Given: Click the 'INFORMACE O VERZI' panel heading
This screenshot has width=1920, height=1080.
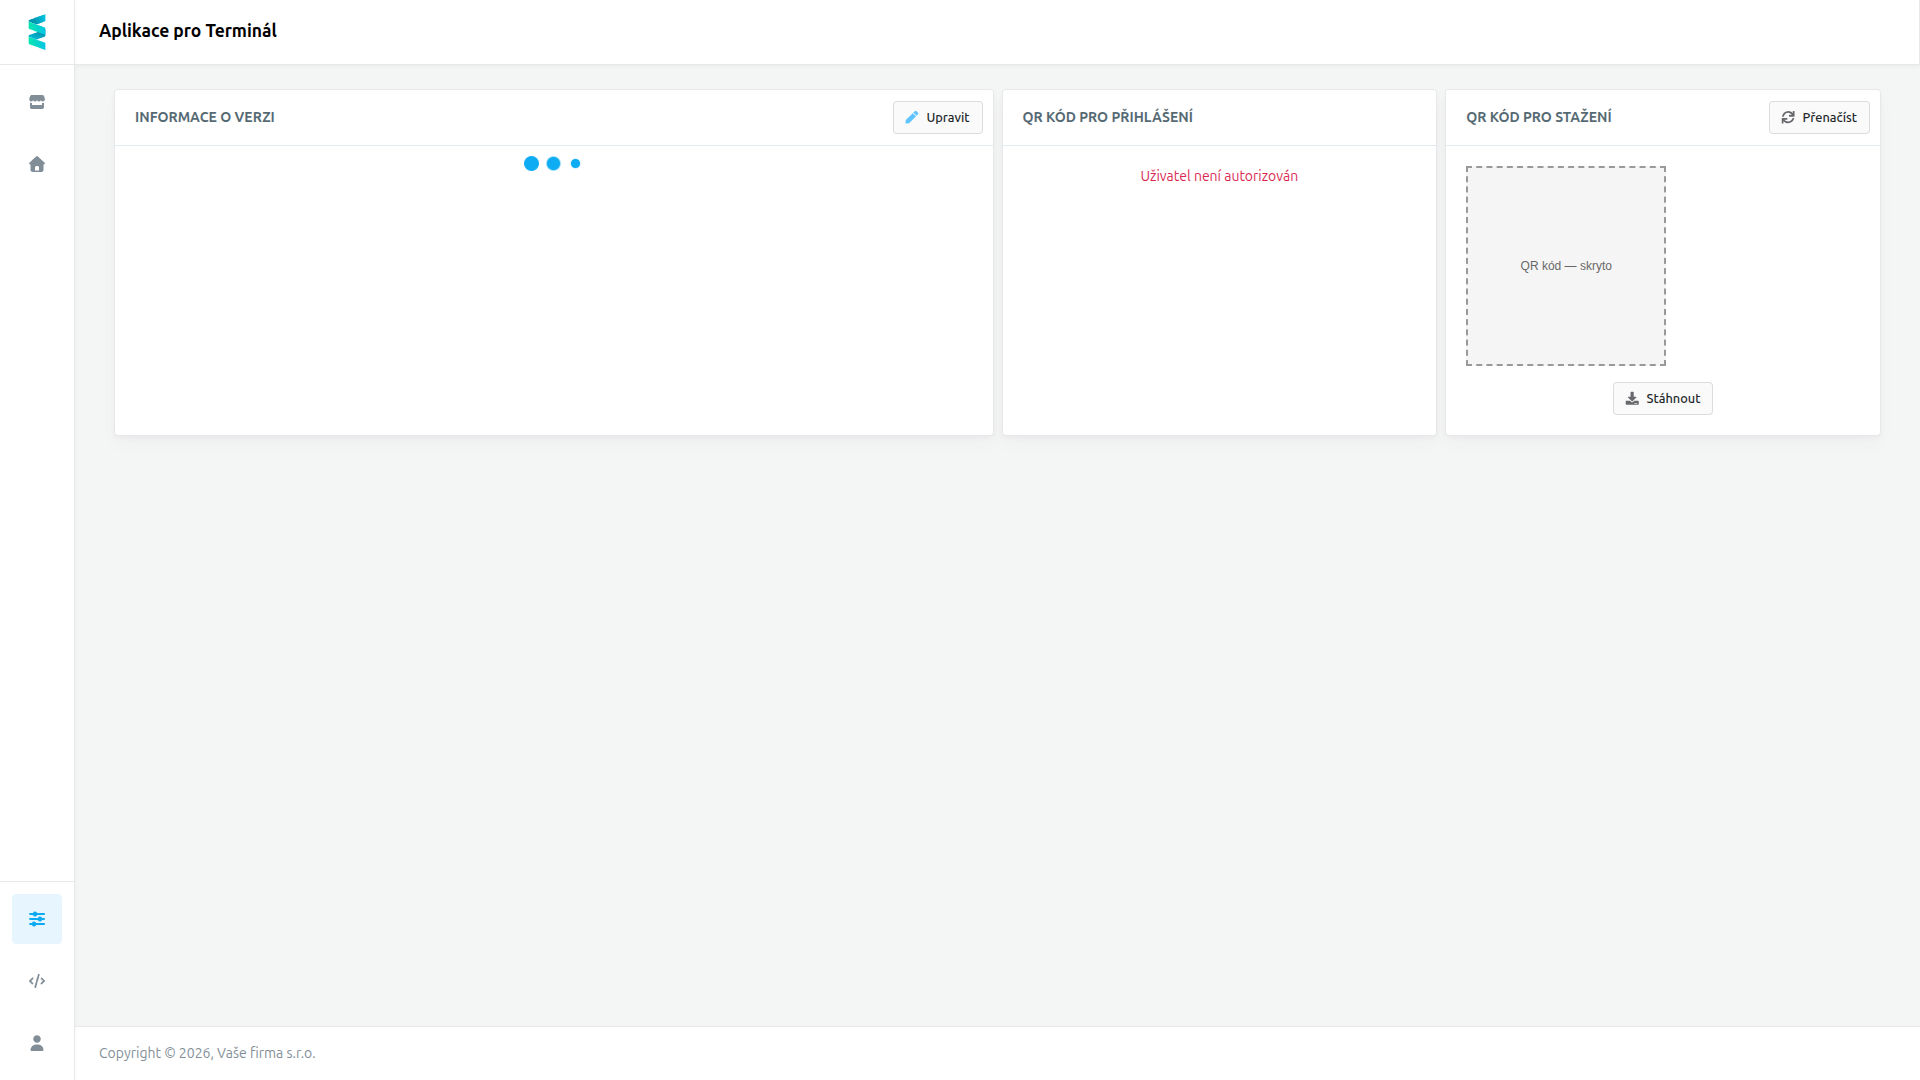Looking at the screenshot, I should tap(205, 117).
